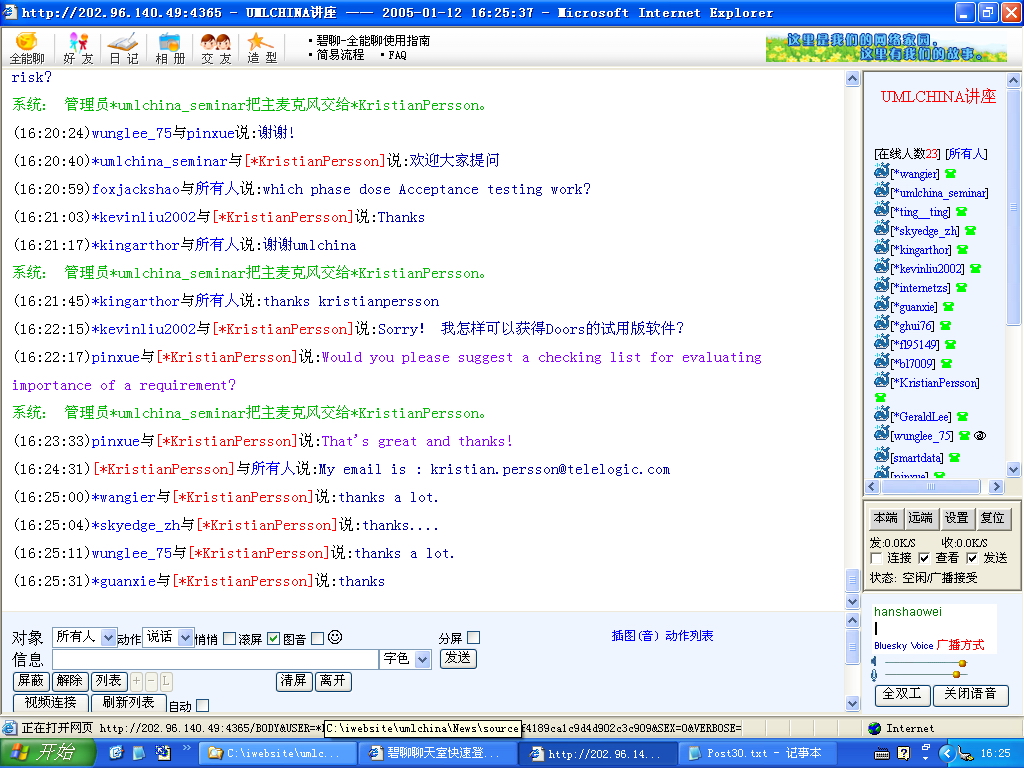Toggle the 悄悄 whisper checkbox
This screenshot has width=1024, height=768.
(x=229, y=639)
